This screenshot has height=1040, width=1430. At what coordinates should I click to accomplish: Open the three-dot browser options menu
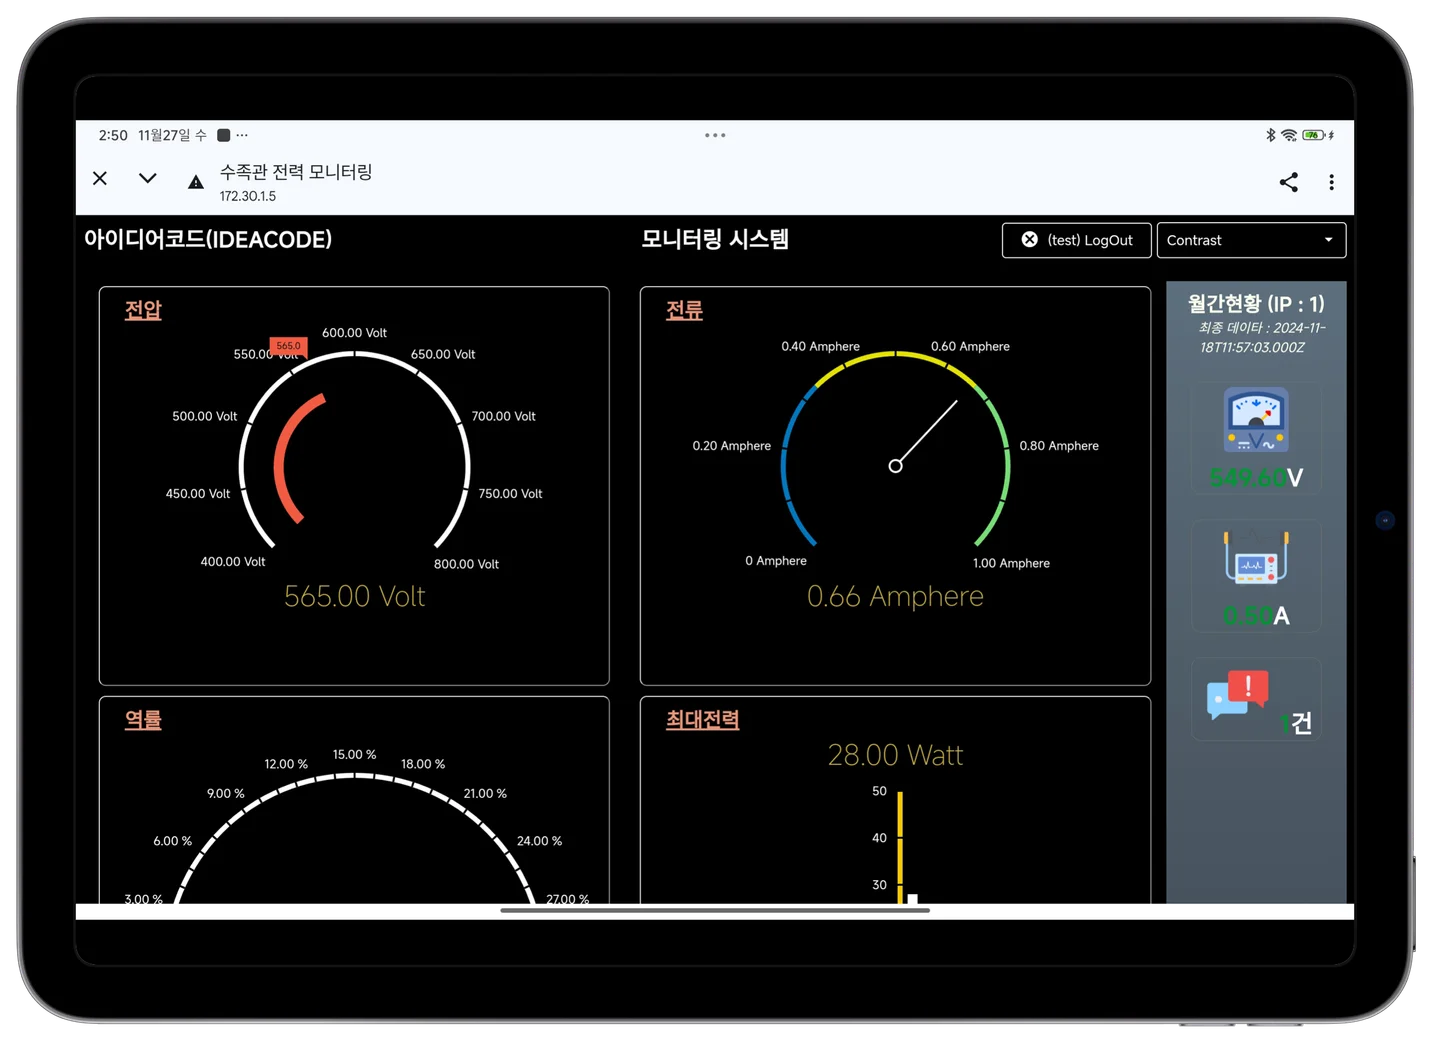pos(1331,182)
